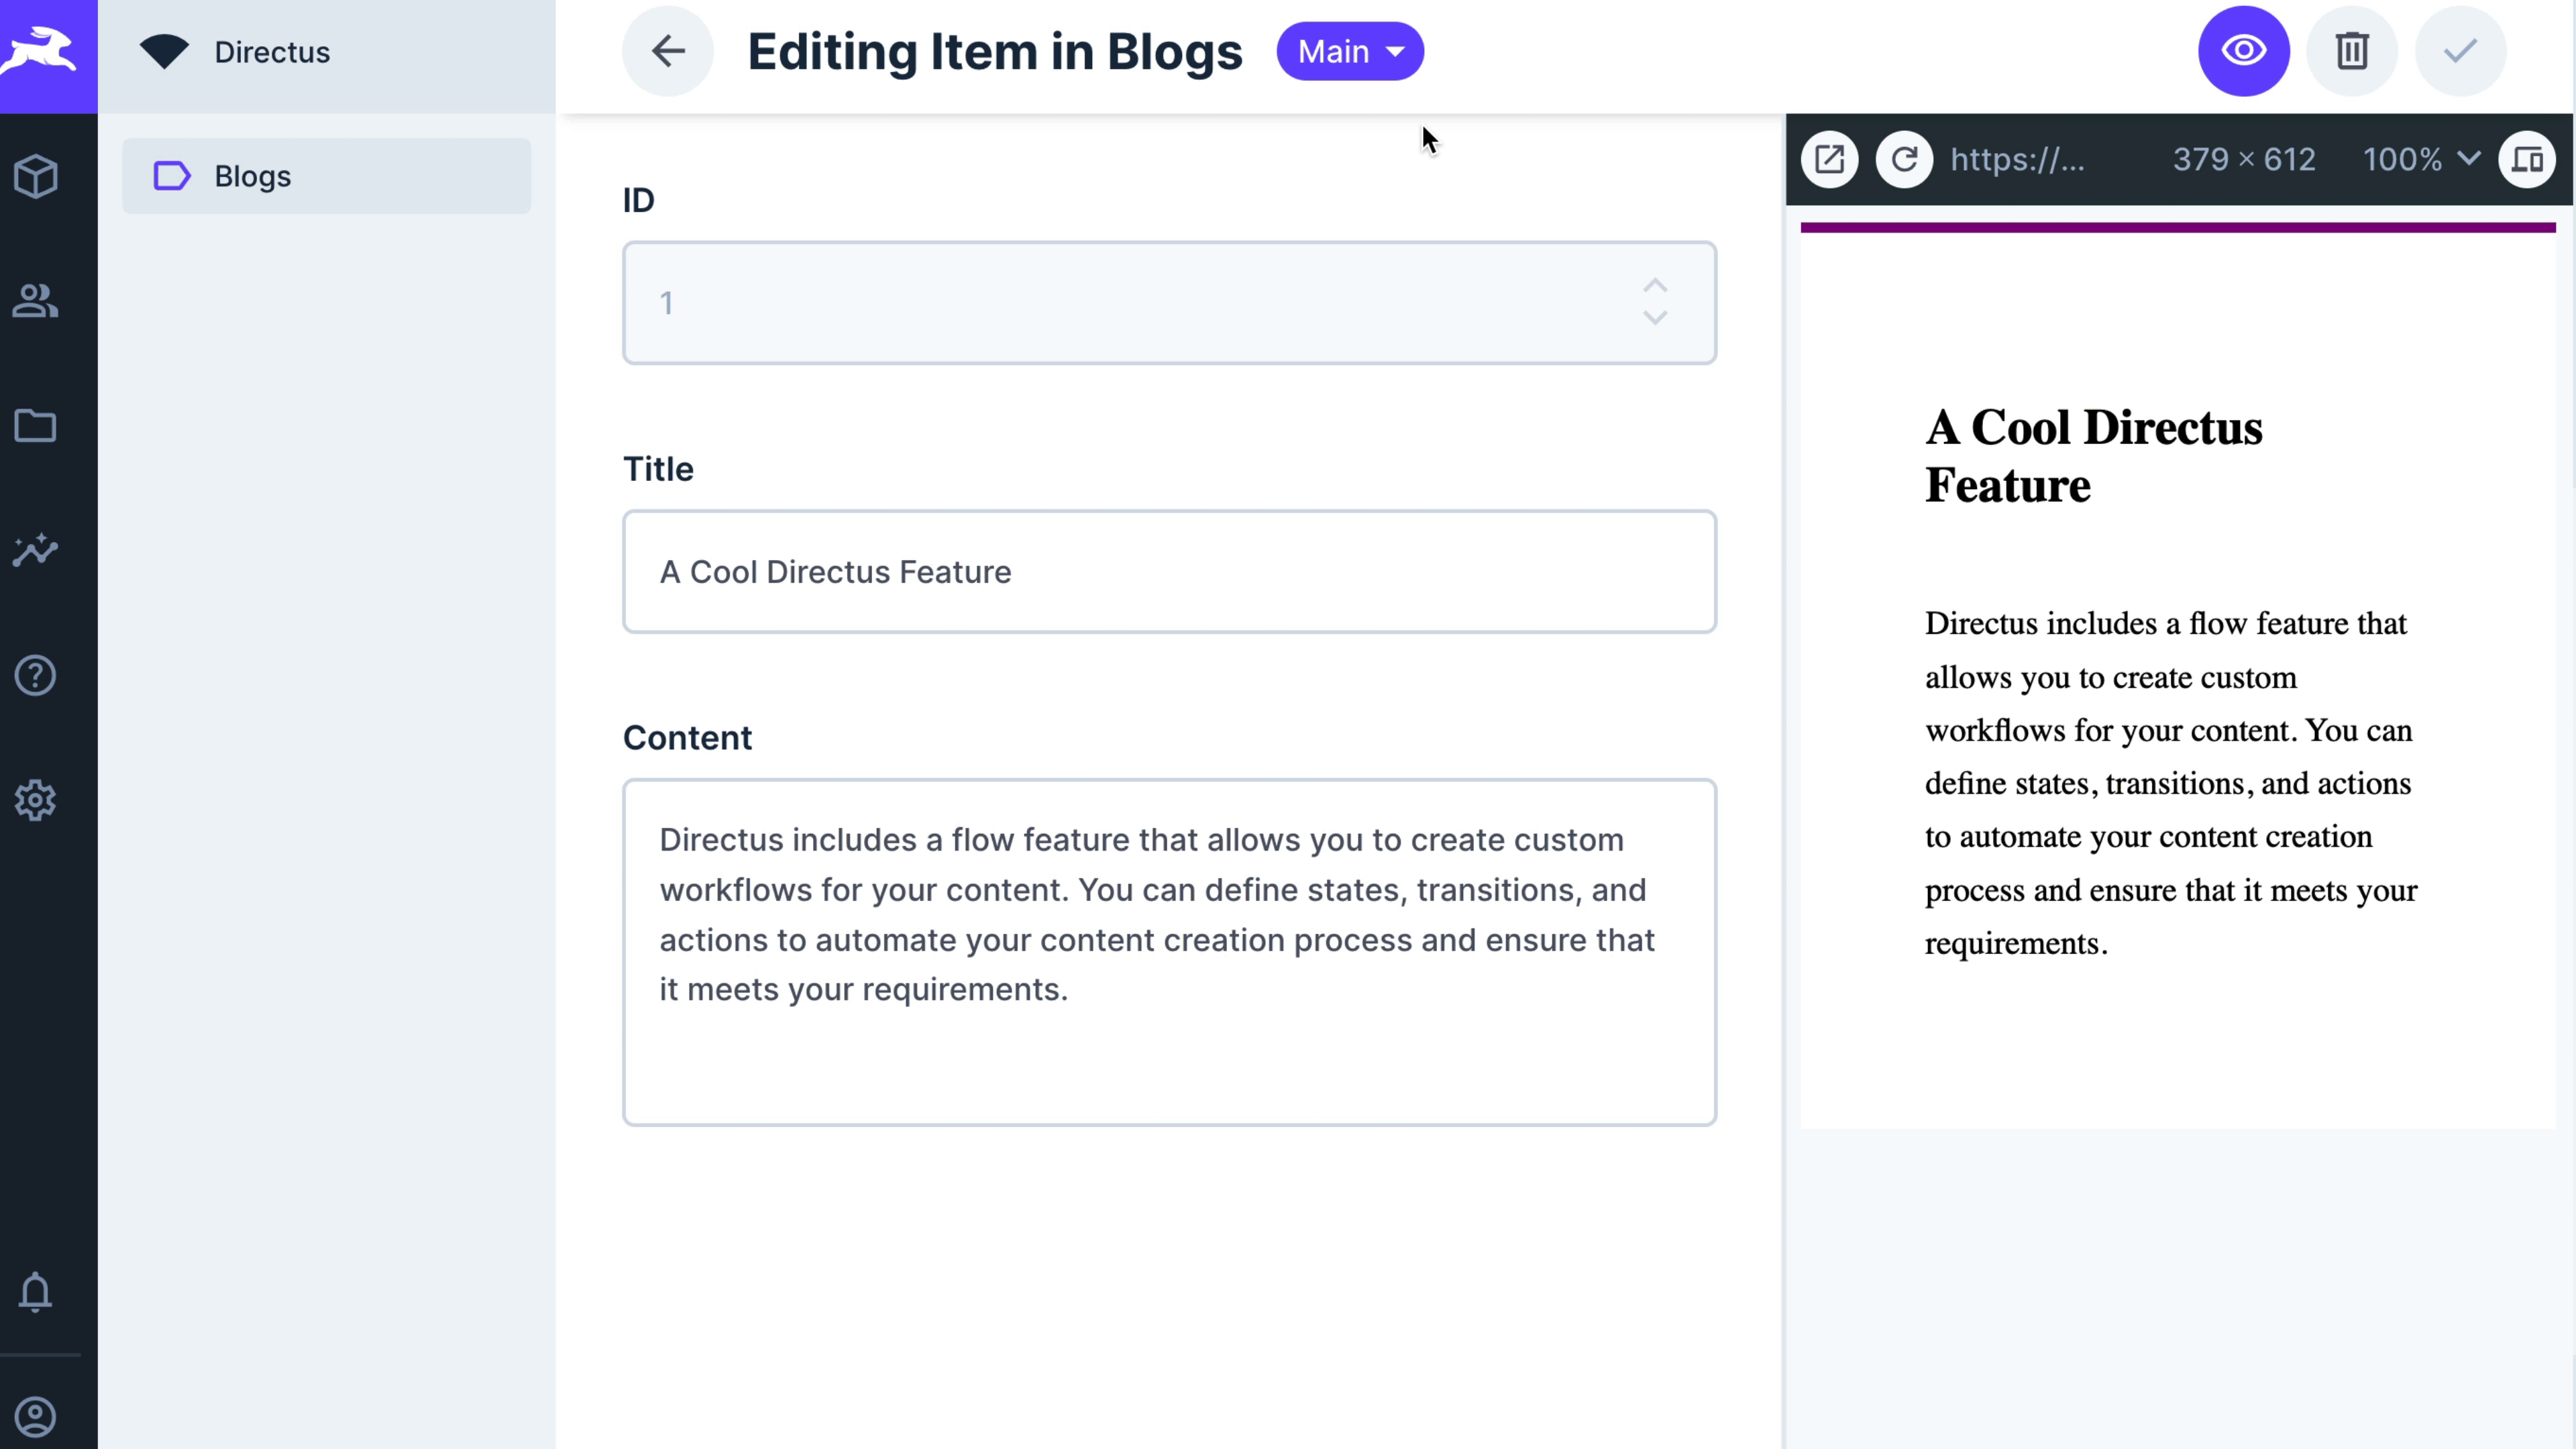The height and width of the screenshot is (1449, 2576).
Task: Navigate back with the arrow button
Action: (667, 51)
